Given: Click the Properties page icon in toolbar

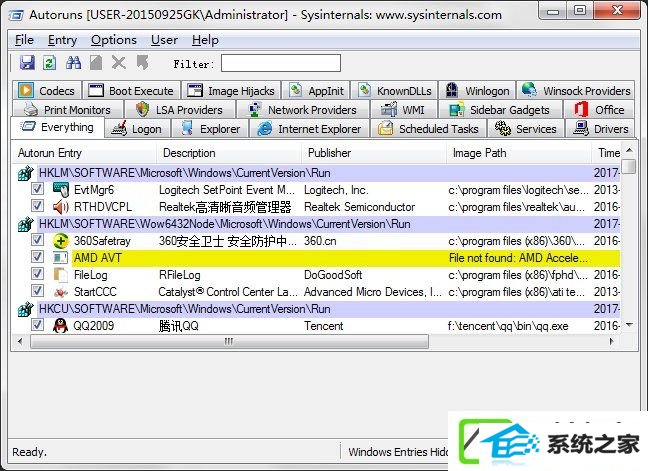Looking at the screenshot, I should click(96, 63).
